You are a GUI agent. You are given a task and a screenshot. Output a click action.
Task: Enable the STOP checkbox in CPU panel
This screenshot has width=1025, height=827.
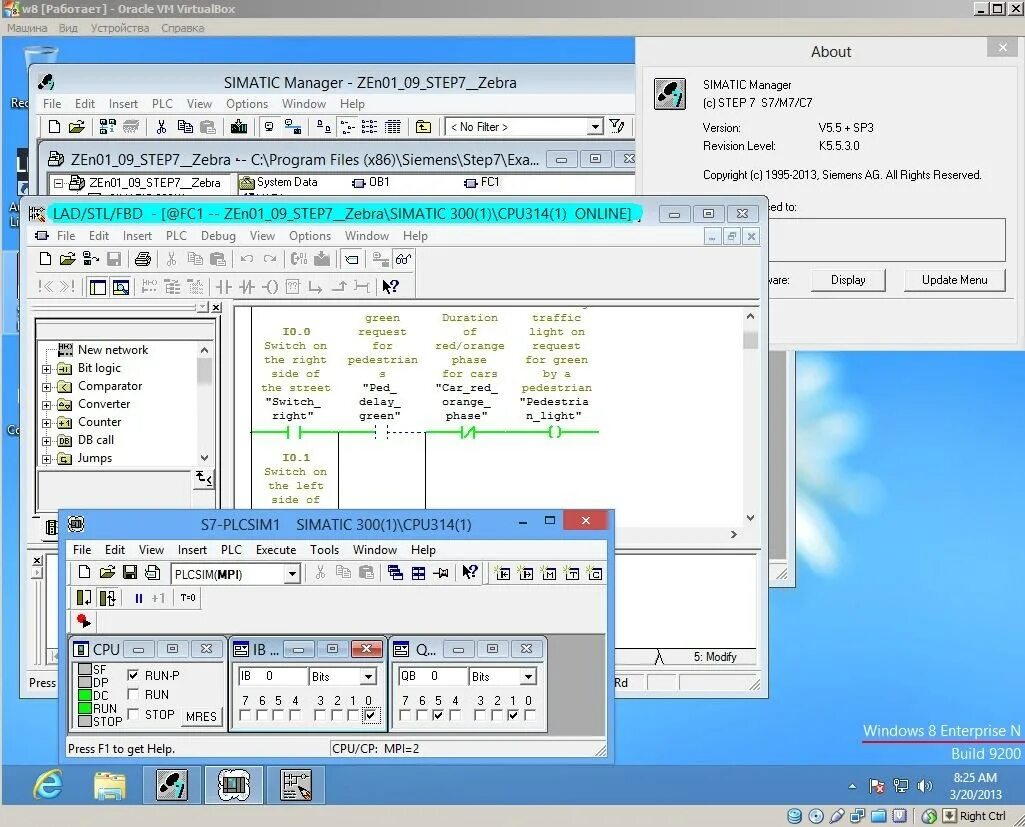133,713
